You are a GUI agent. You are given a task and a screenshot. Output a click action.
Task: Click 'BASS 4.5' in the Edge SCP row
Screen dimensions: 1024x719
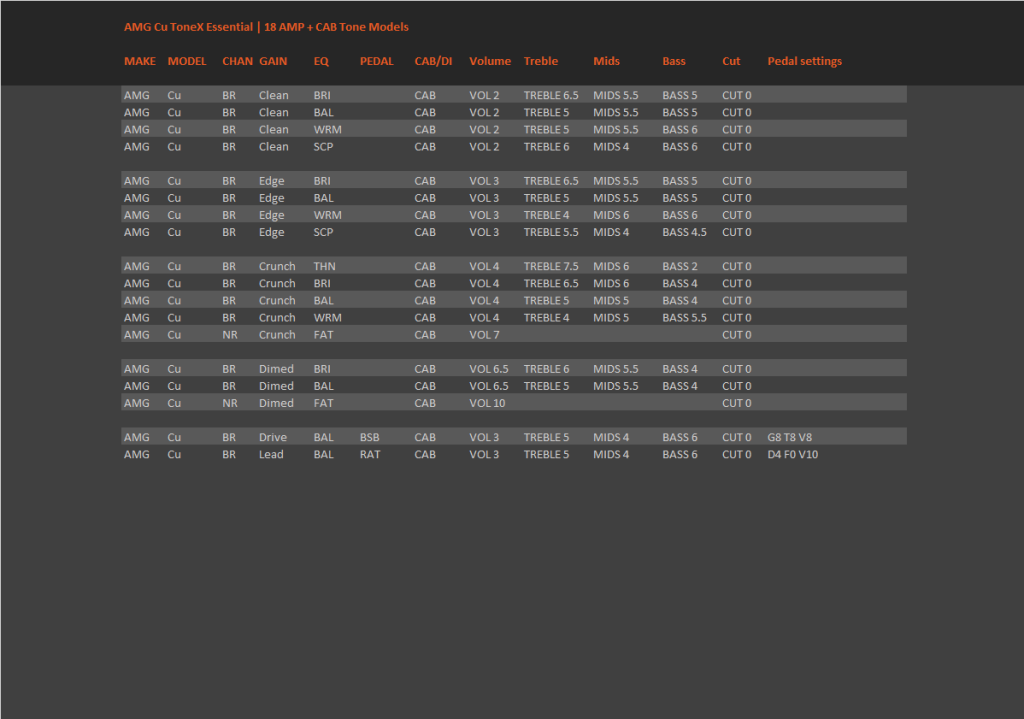click(684, 232)
